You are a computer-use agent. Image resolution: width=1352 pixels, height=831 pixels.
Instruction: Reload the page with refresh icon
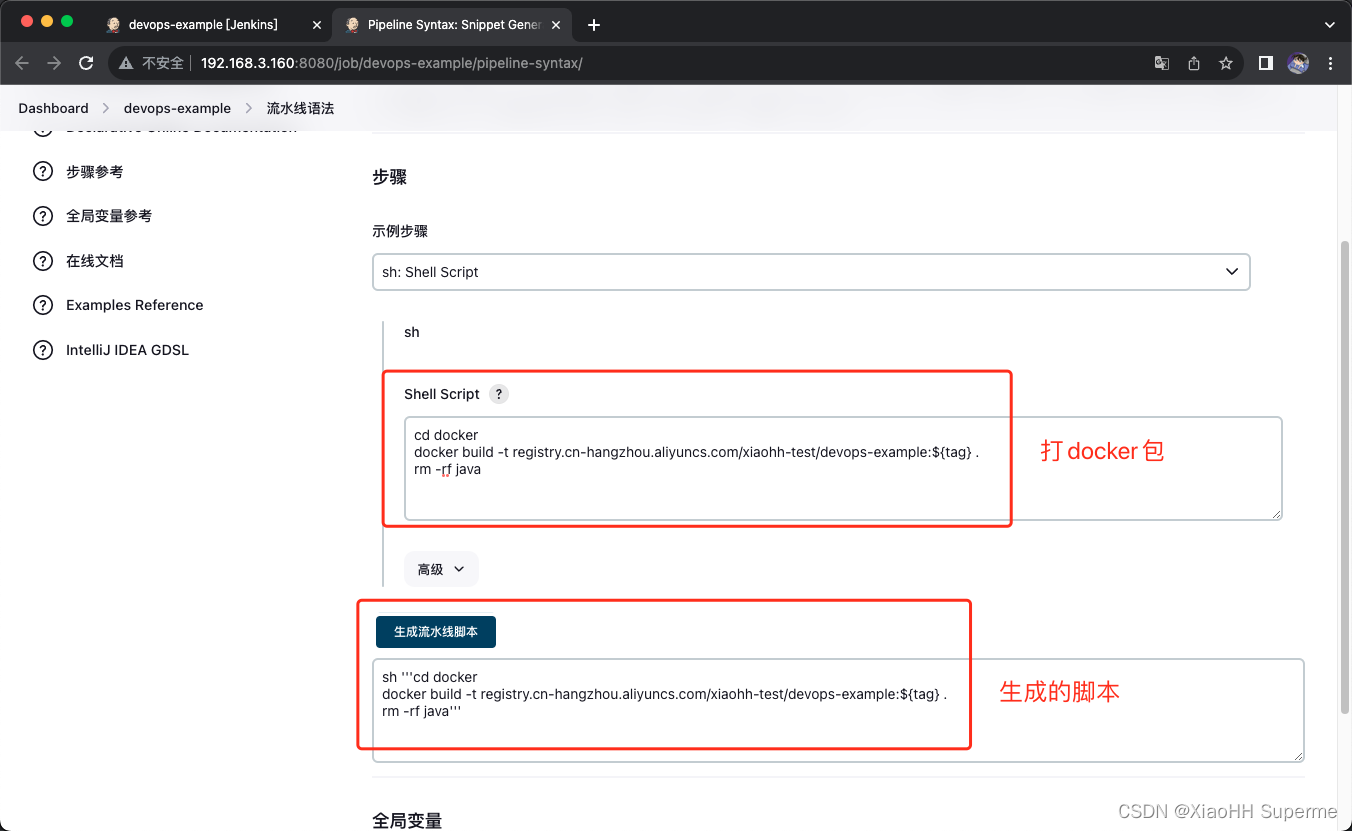coord(86,63)
